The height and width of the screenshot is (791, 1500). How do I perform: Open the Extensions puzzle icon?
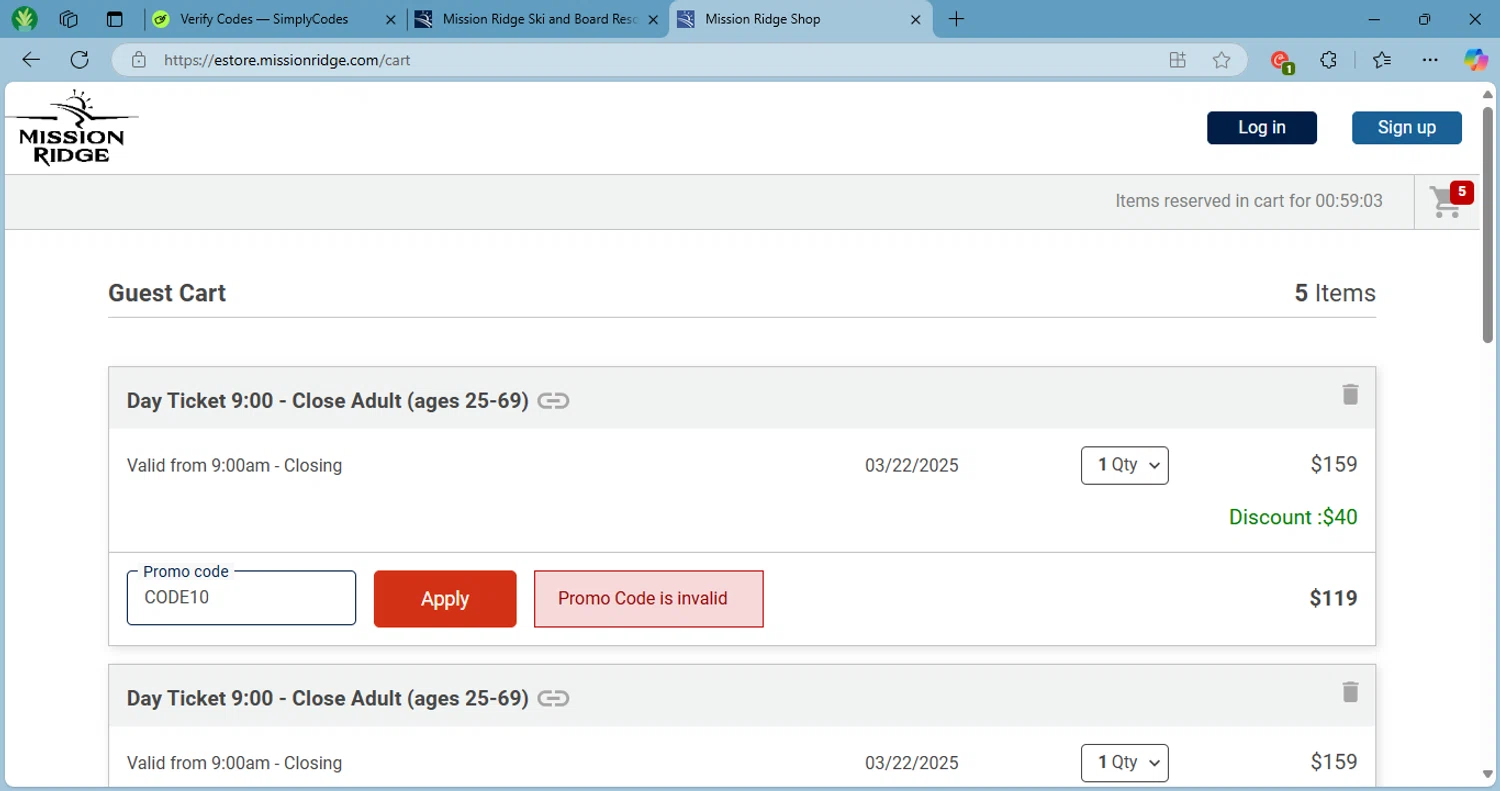click(x=1328, y=60)
